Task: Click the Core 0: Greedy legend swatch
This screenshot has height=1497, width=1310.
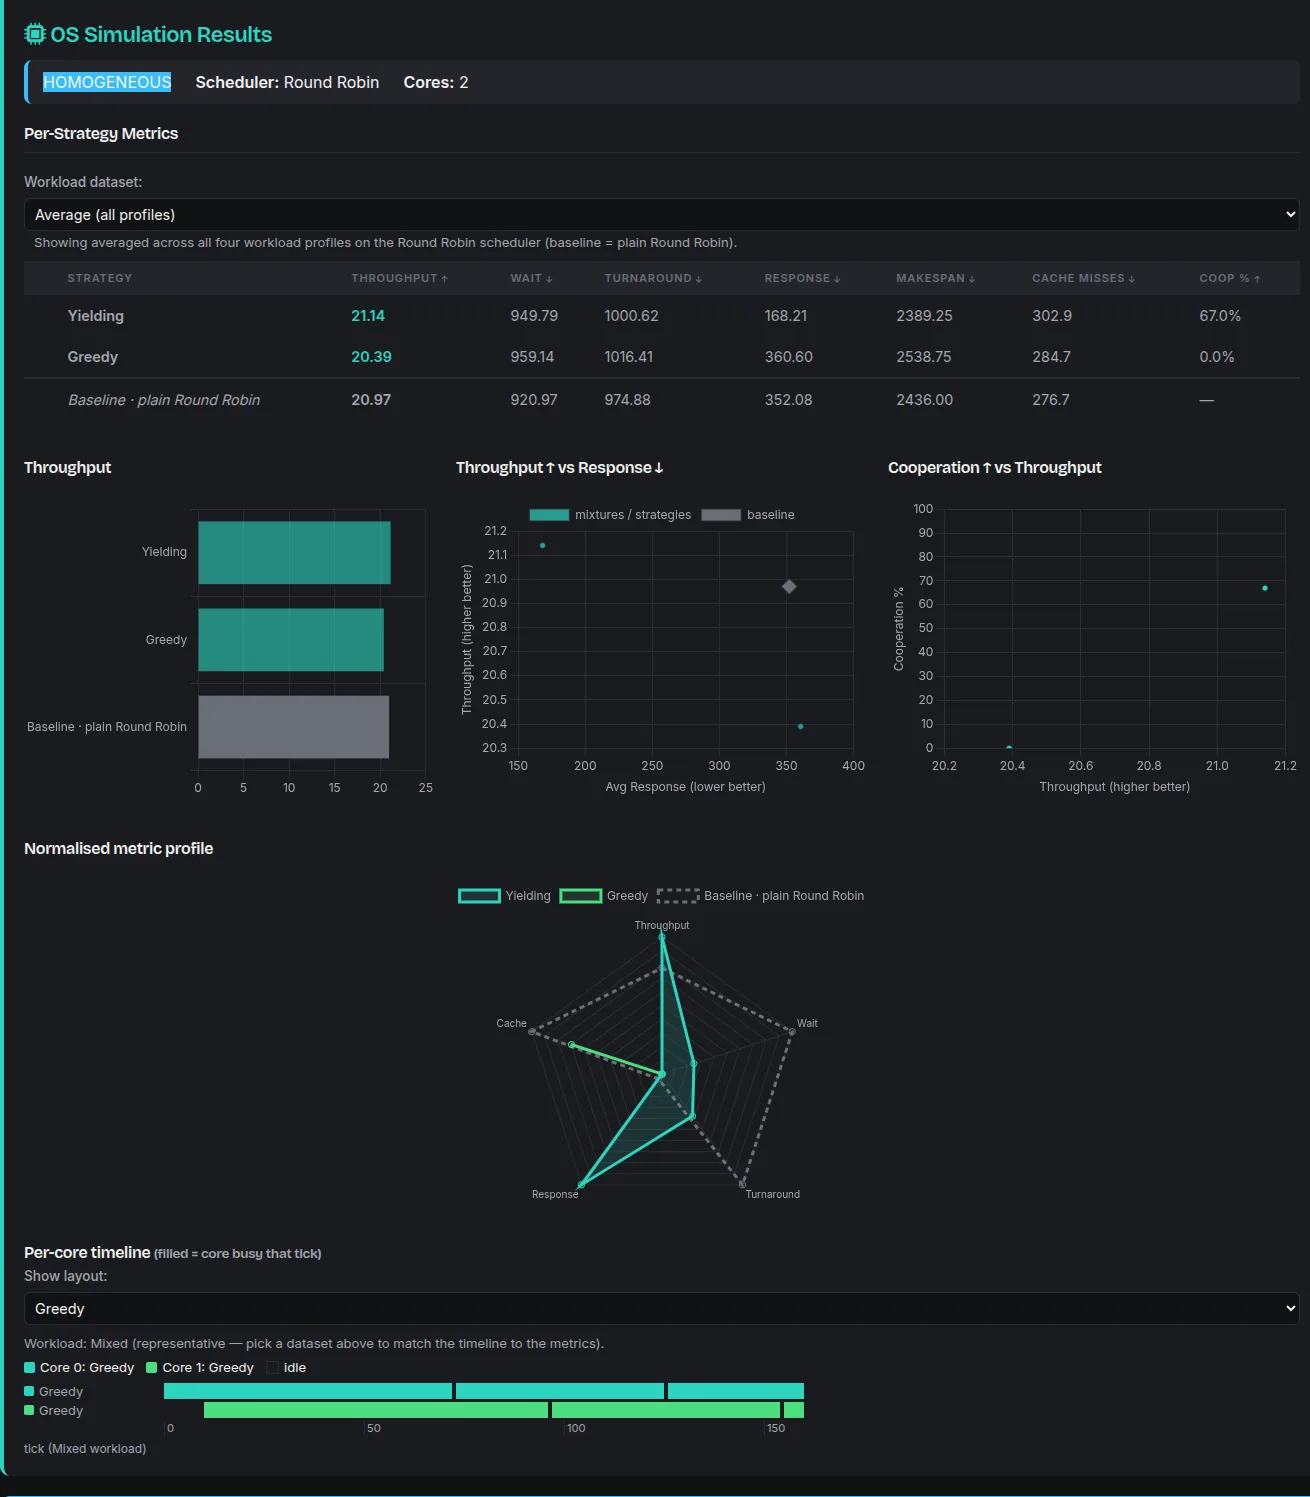Action: pos(30,1368)
